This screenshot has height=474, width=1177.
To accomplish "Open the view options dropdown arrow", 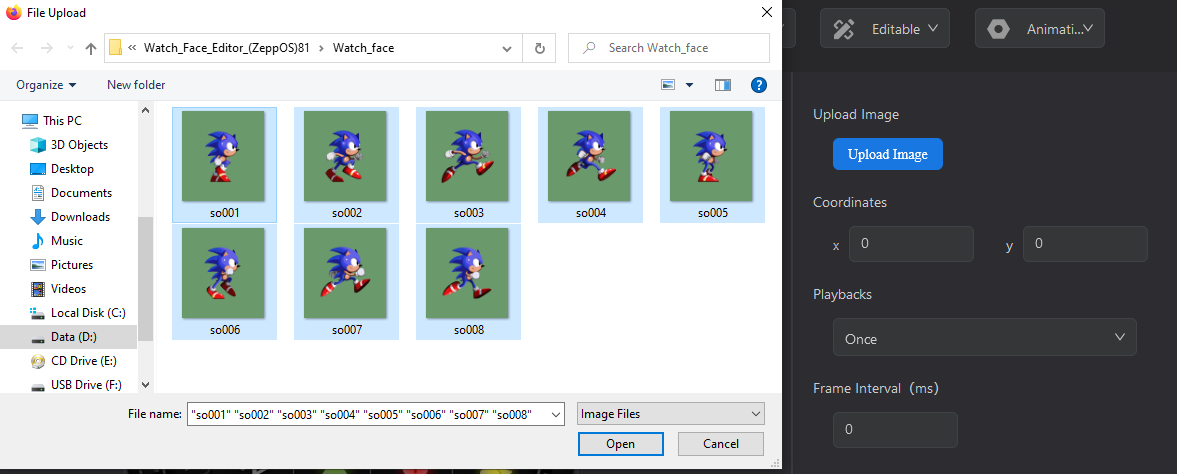I will pyautogui.click(x=690, y=85).
